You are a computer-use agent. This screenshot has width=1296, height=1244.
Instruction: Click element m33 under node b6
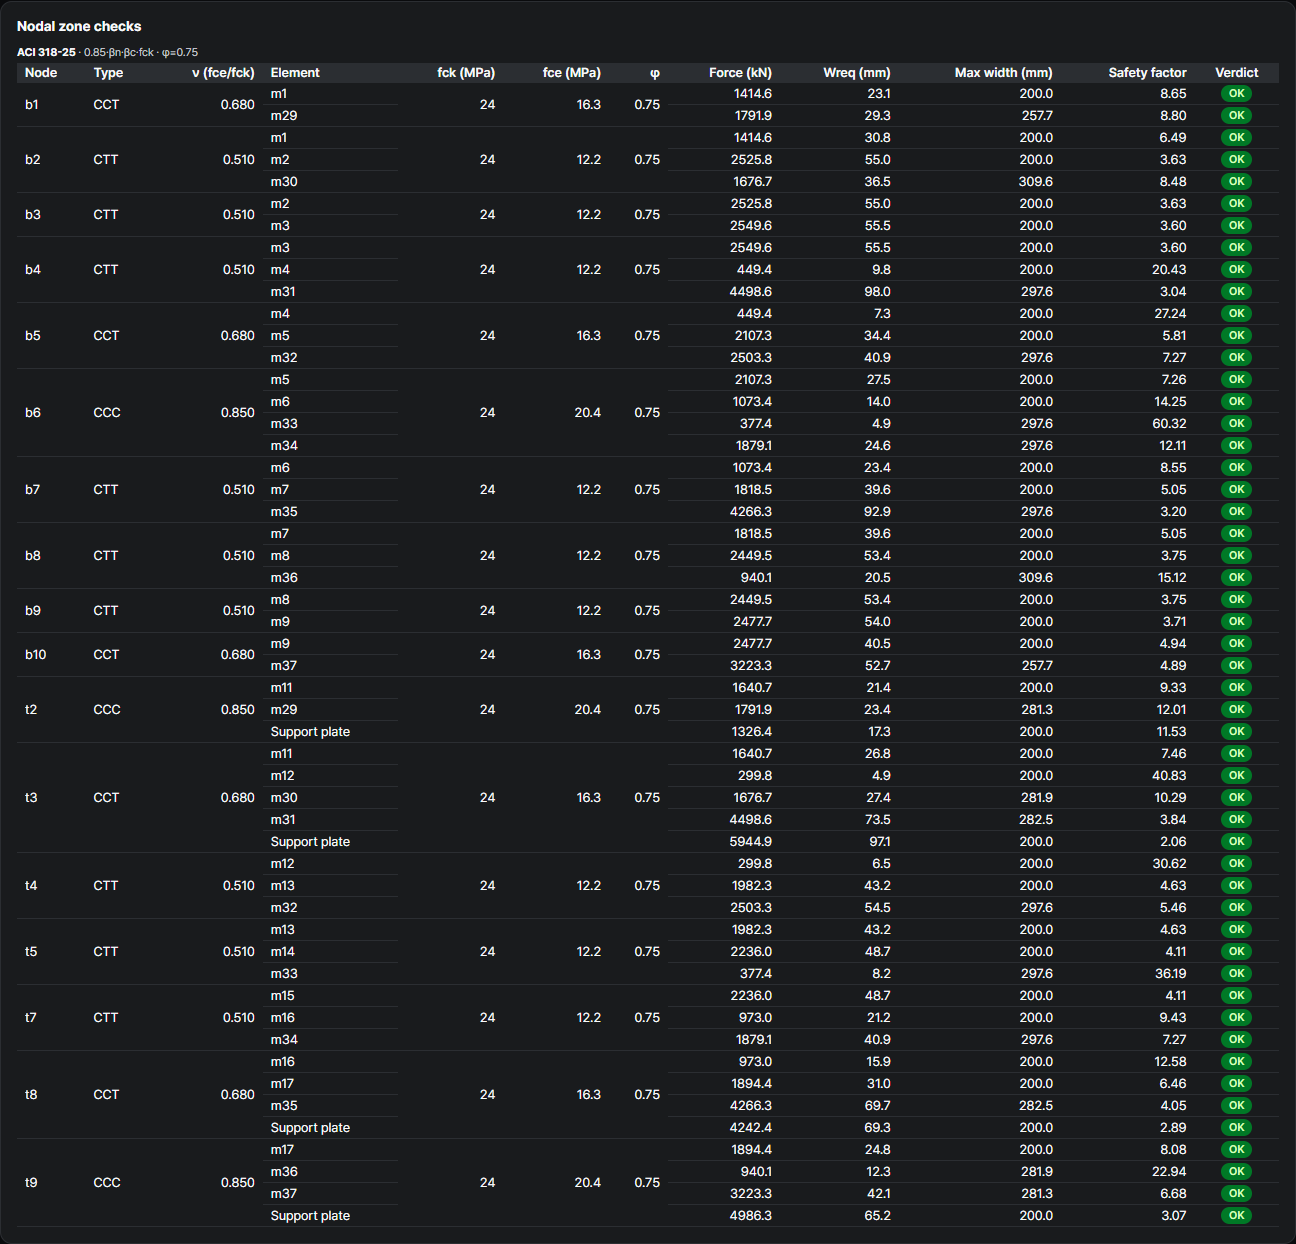pos(284,423)
